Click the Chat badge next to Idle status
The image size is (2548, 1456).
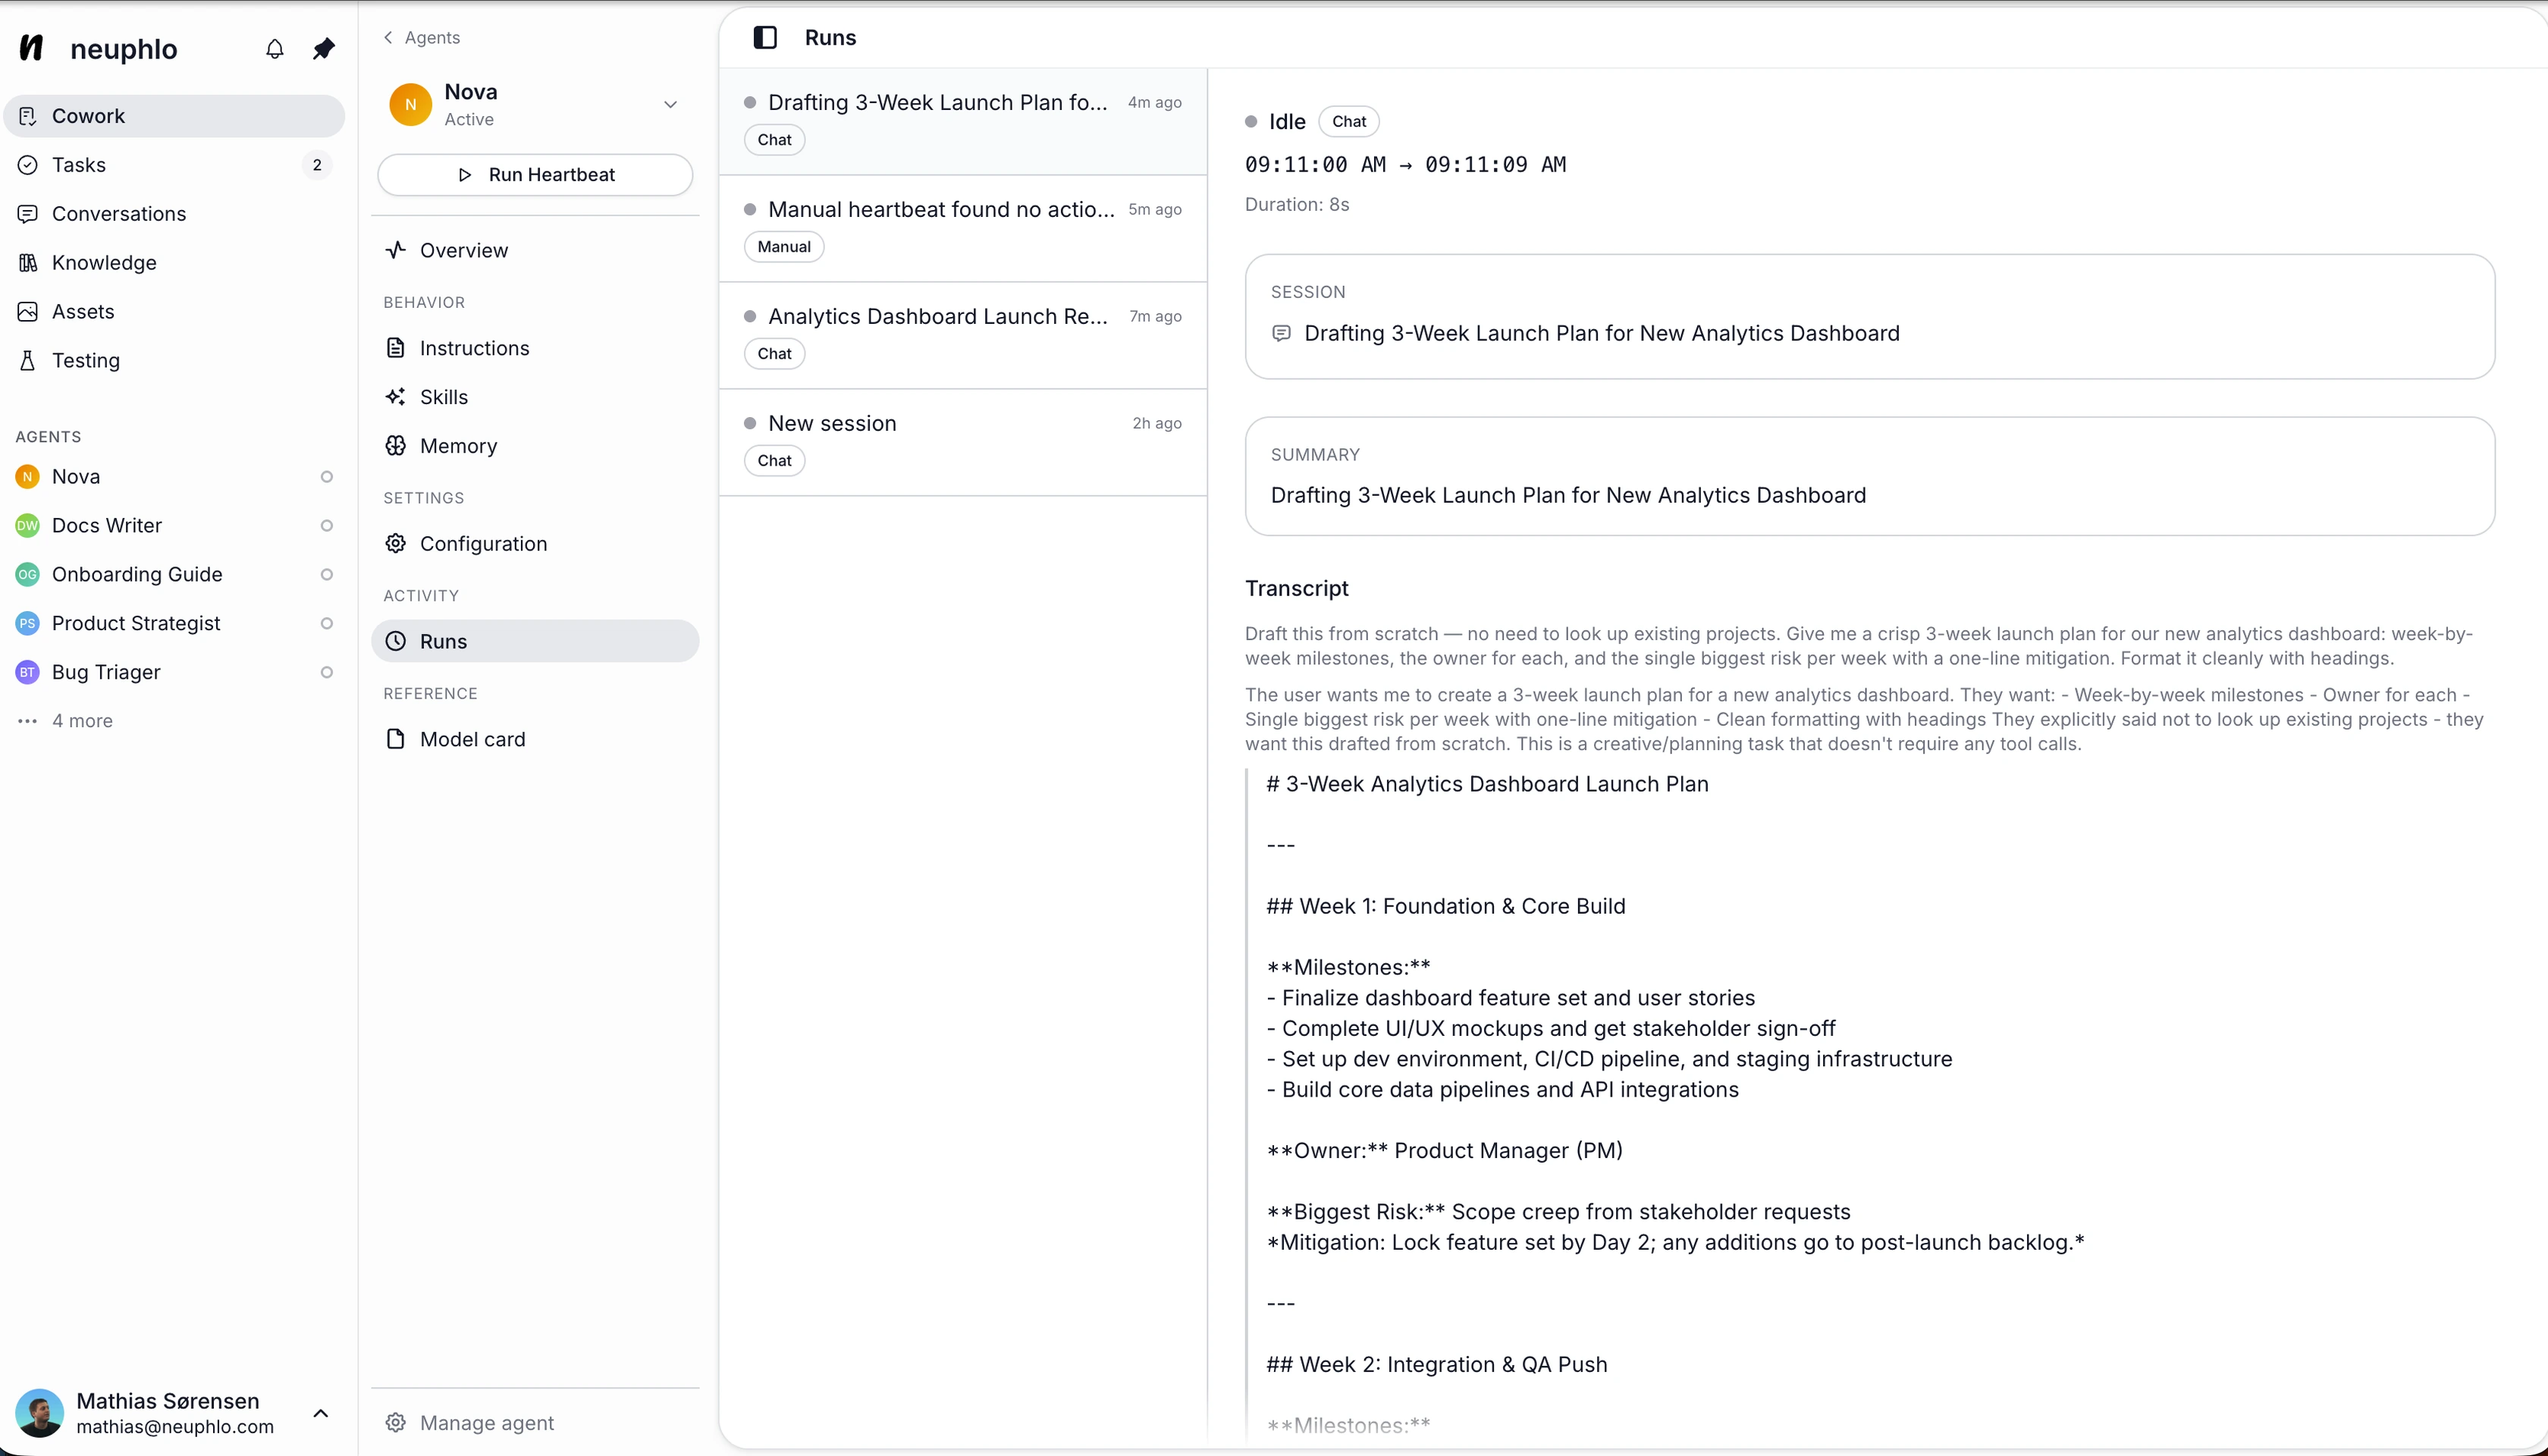click(1349, 122)
